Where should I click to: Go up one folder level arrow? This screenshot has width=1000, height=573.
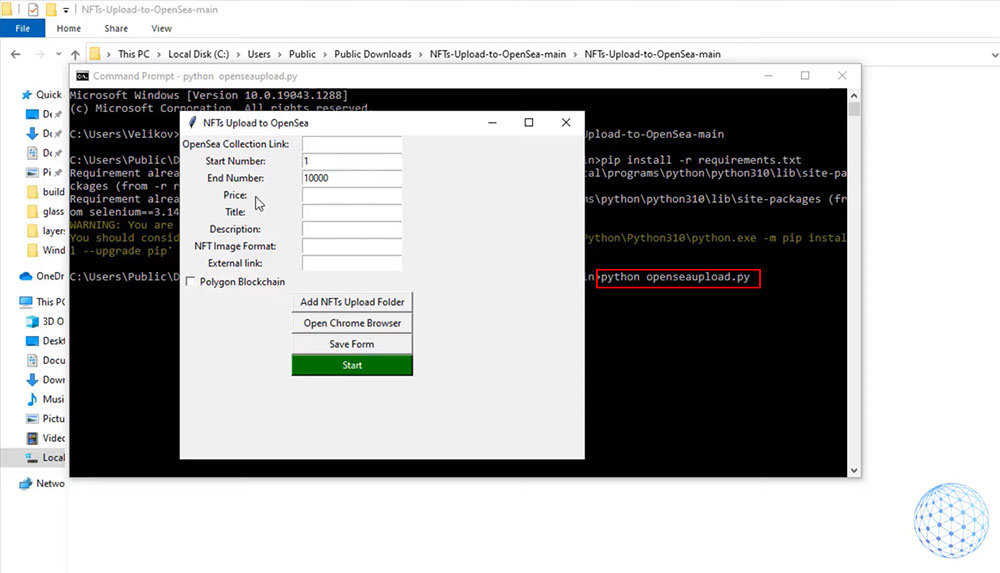click(75, 54)
